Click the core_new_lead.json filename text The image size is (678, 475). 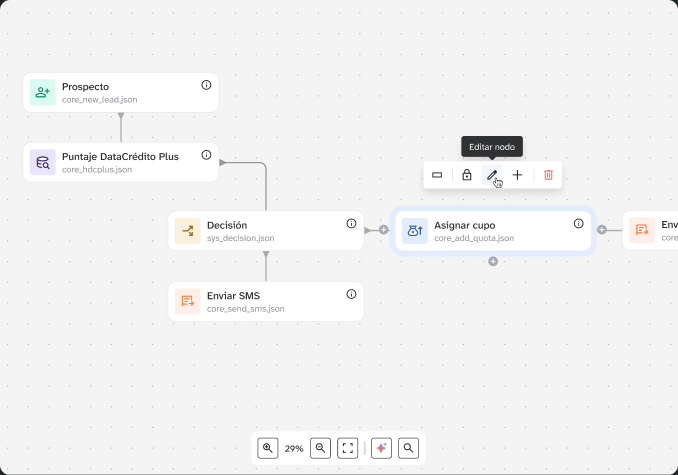[x=99, y=100]
